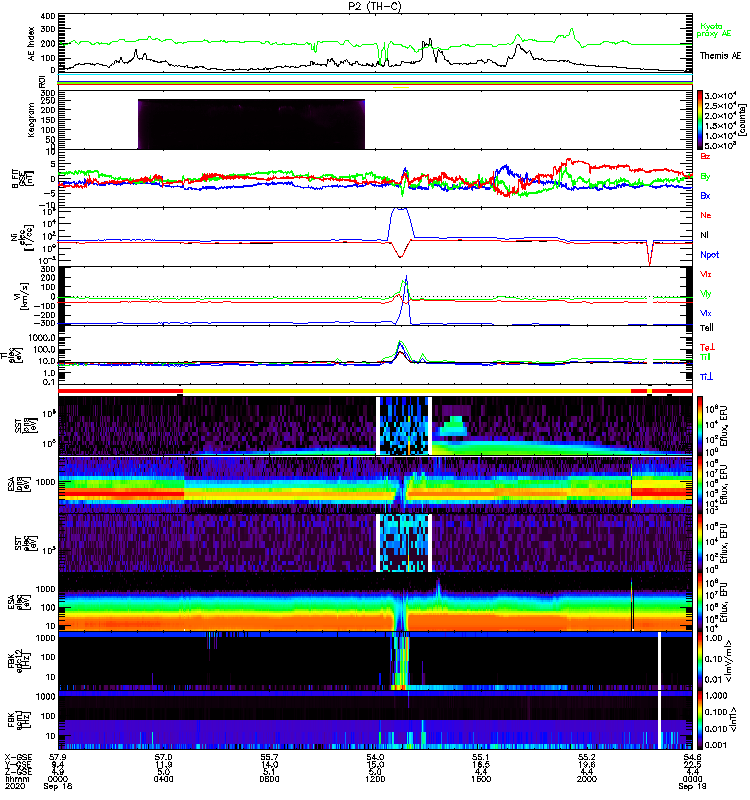Click the green Viy velocity legend label
The height and width of the screenshot is (800, 750).
click(705, 294)
